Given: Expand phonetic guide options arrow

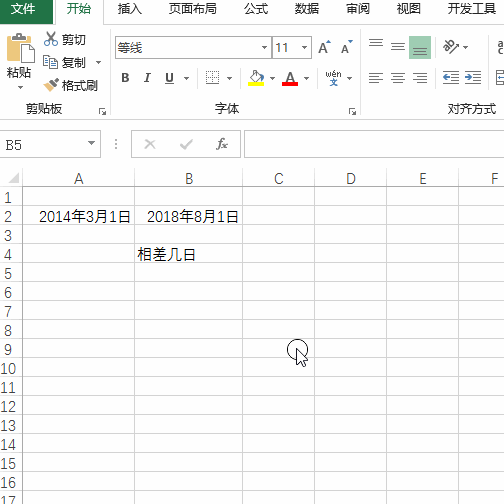Looking at the screenshot, I should pos(349,78).
